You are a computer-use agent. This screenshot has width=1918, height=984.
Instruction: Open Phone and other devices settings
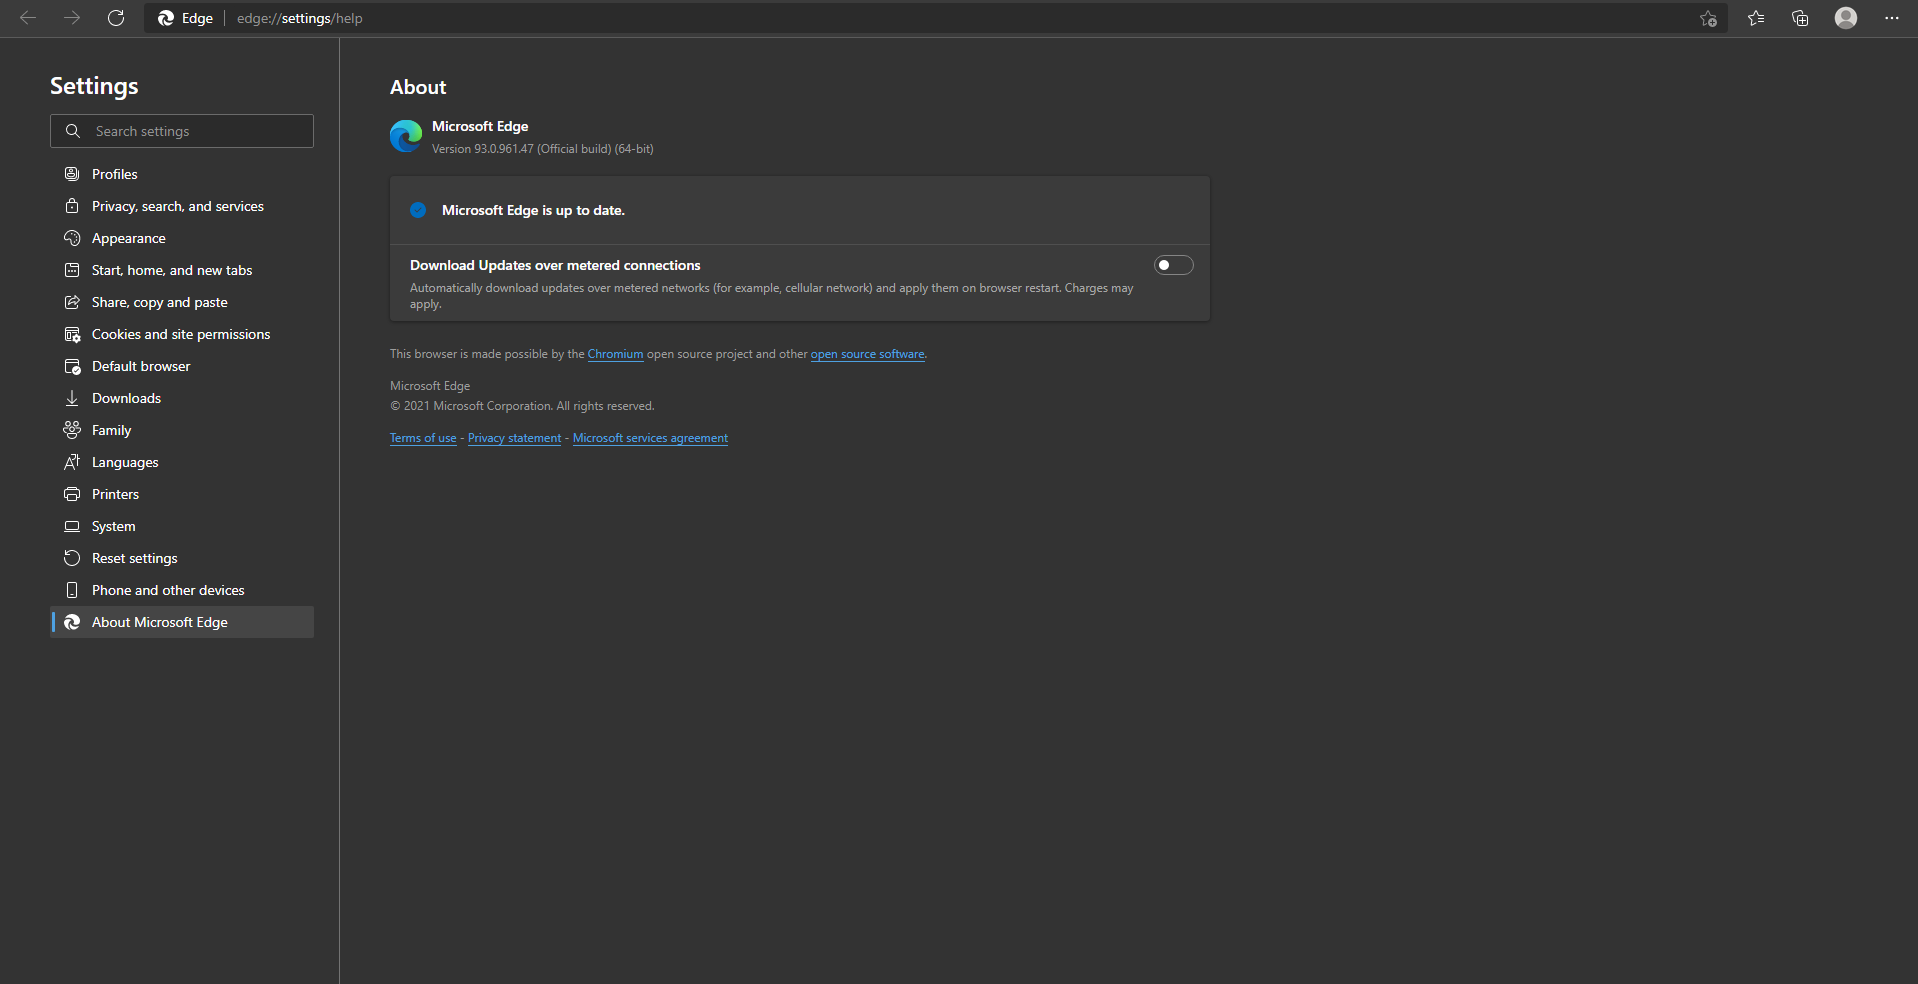167,590
